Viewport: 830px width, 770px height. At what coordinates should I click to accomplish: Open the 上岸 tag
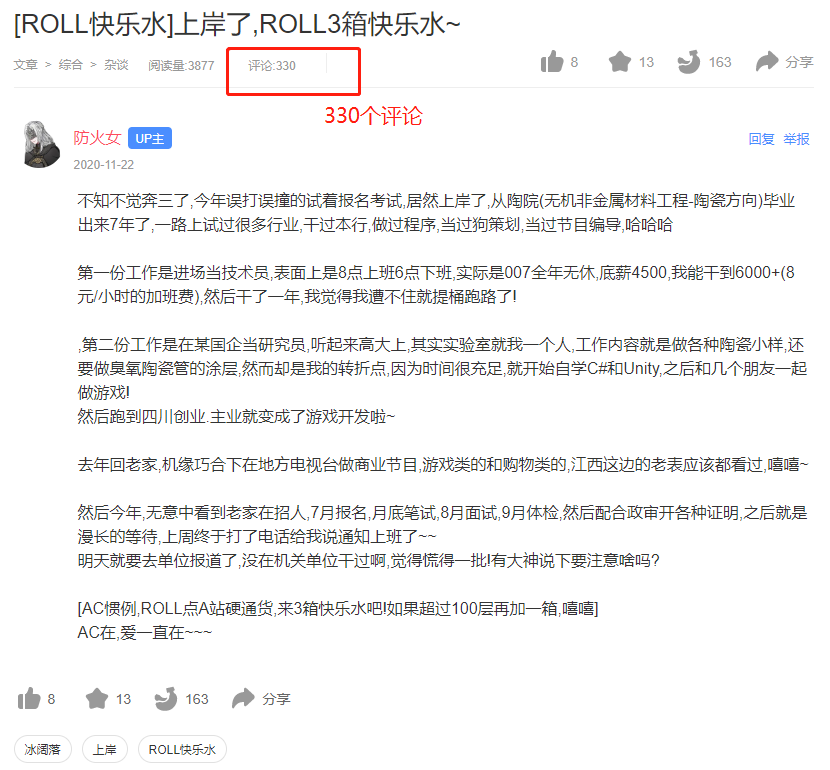click(105, 749)
